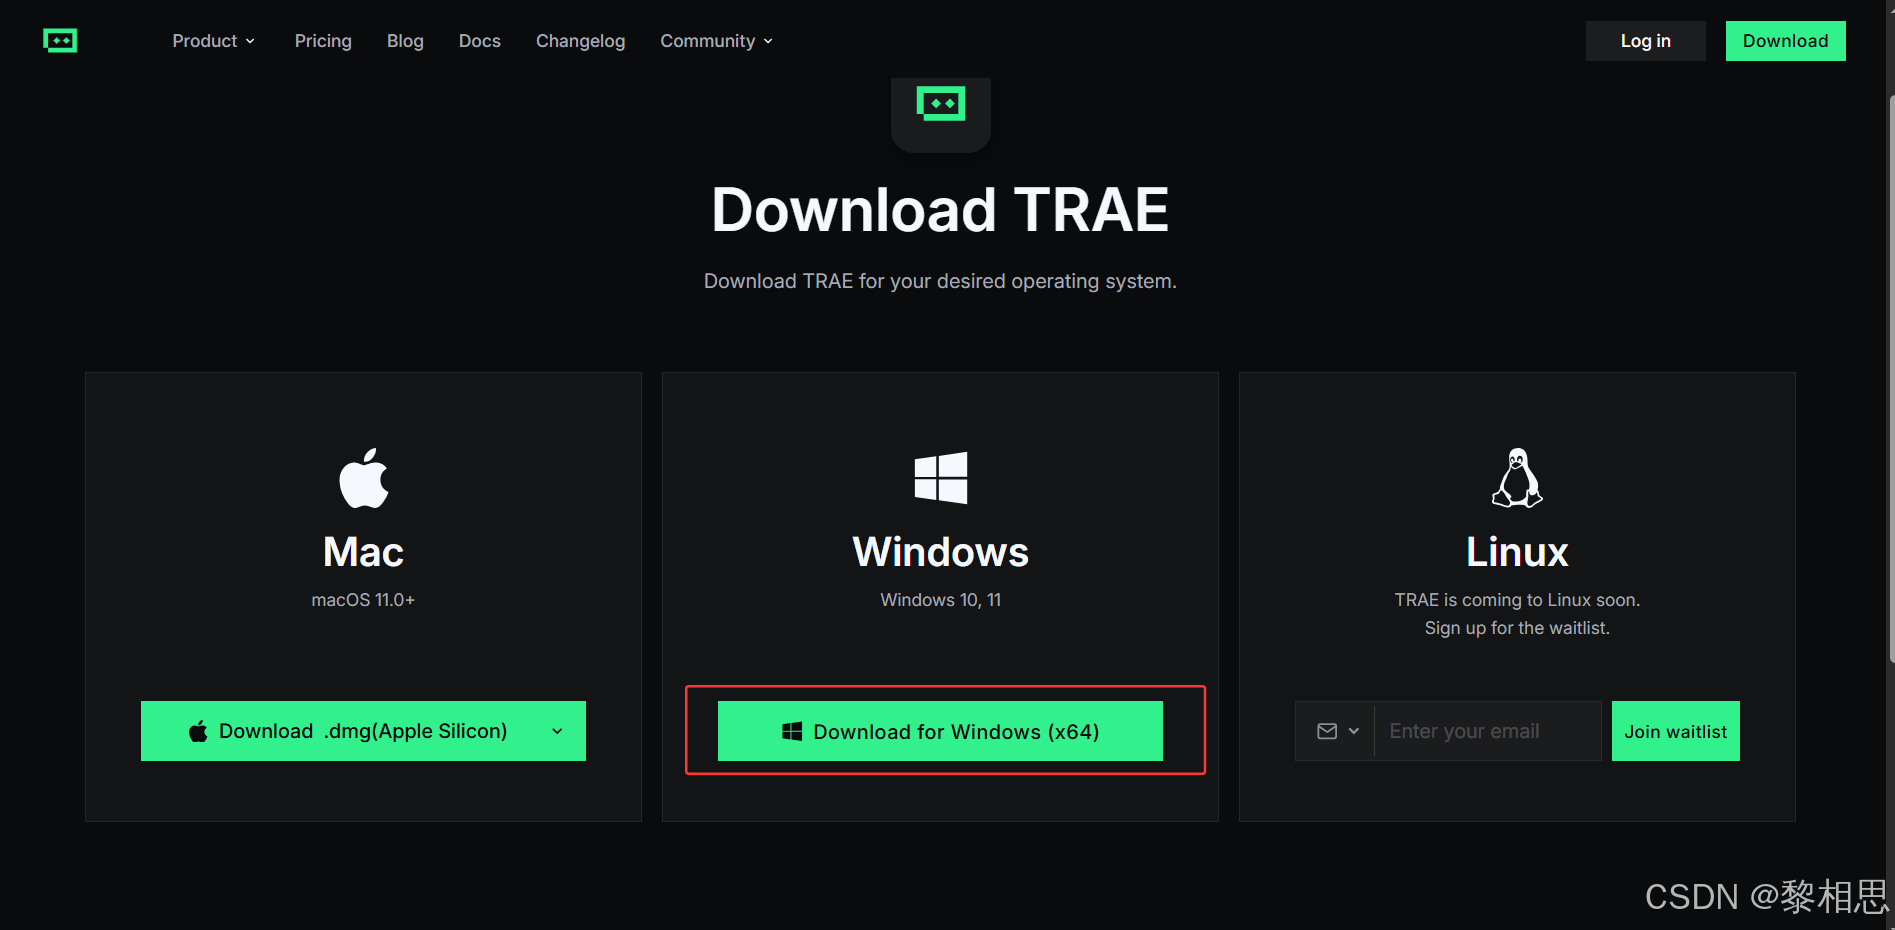Image resolution: width=1895 pixels, height=930 pixels.
Task: Open the contact type dropdown arrow
Action: (x=1354, y=731)
